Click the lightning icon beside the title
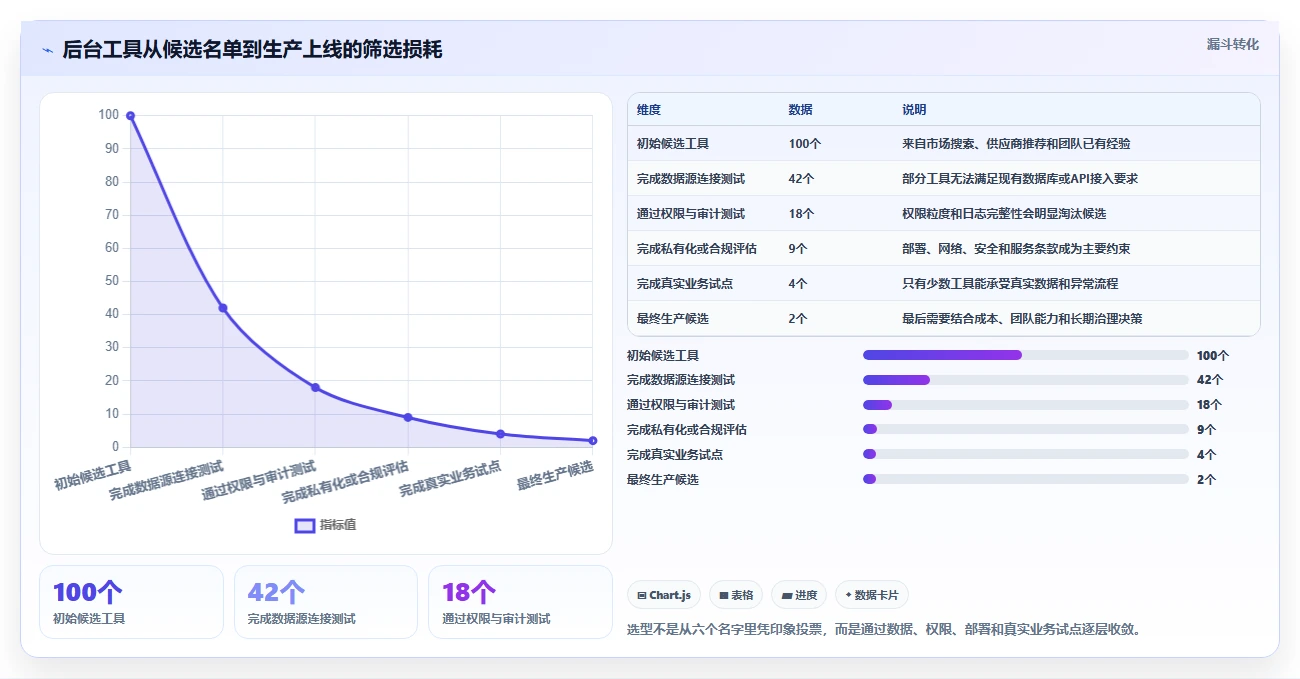This screenshot has width=1300, height=679. (48, 50)
